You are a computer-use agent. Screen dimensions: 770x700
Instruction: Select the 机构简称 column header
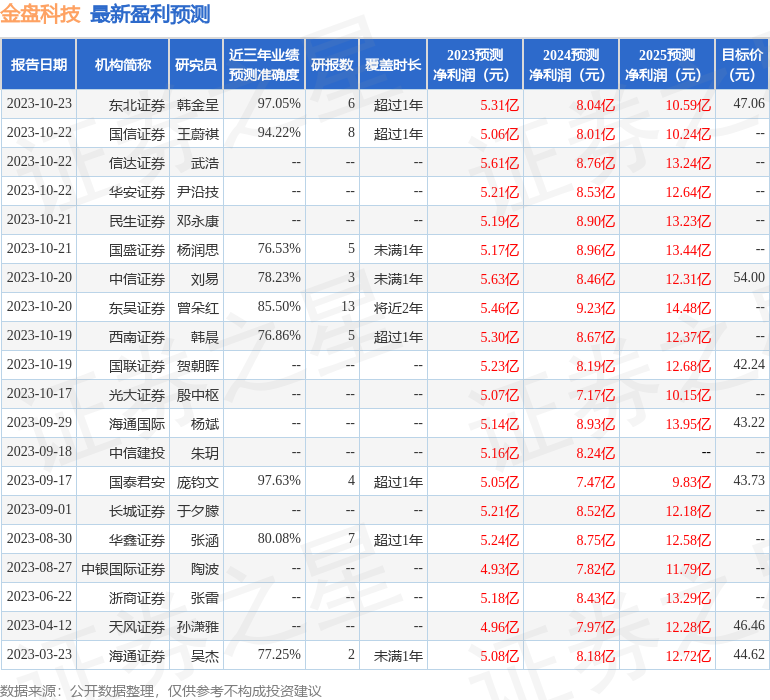(x=123, y=64)
